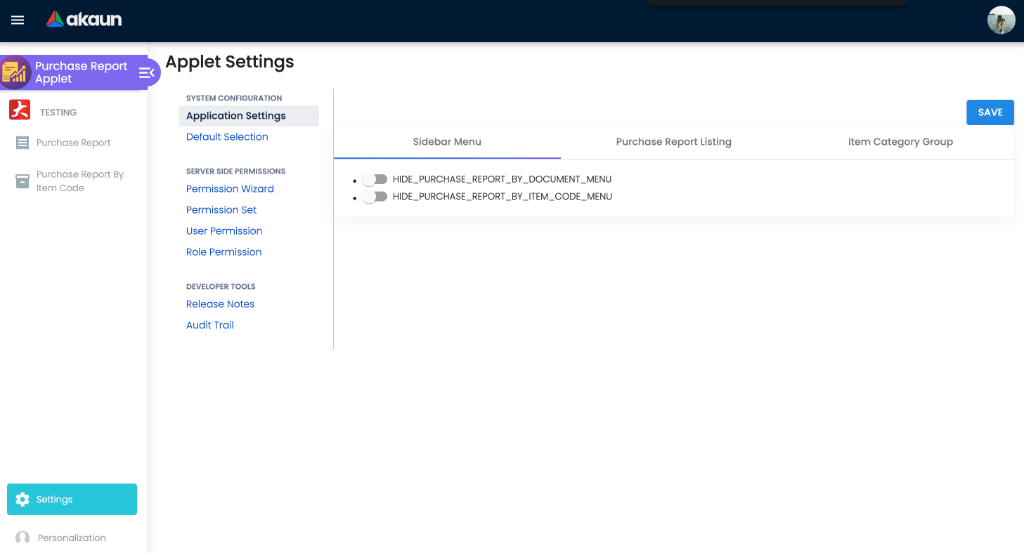1024x553 pixels.
Task: Click the HIDE_PURCHASE_REPORT_BY_DOCUMENT_MENU label
Action: click(x=502, y=179)
